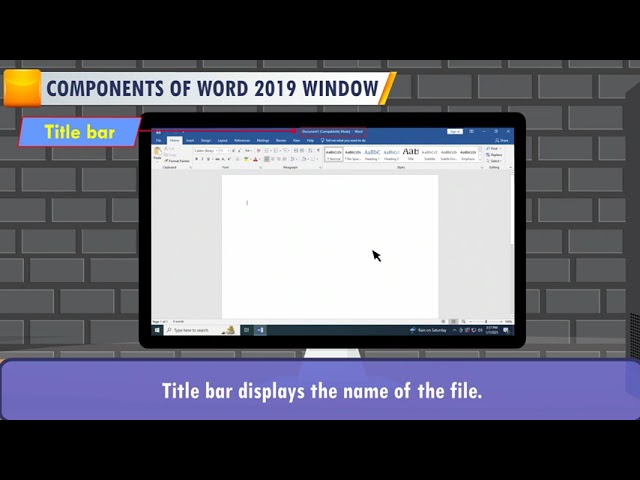Screen dimensions: 640x480
Task: Click the Share button
Action: [502, 140]
